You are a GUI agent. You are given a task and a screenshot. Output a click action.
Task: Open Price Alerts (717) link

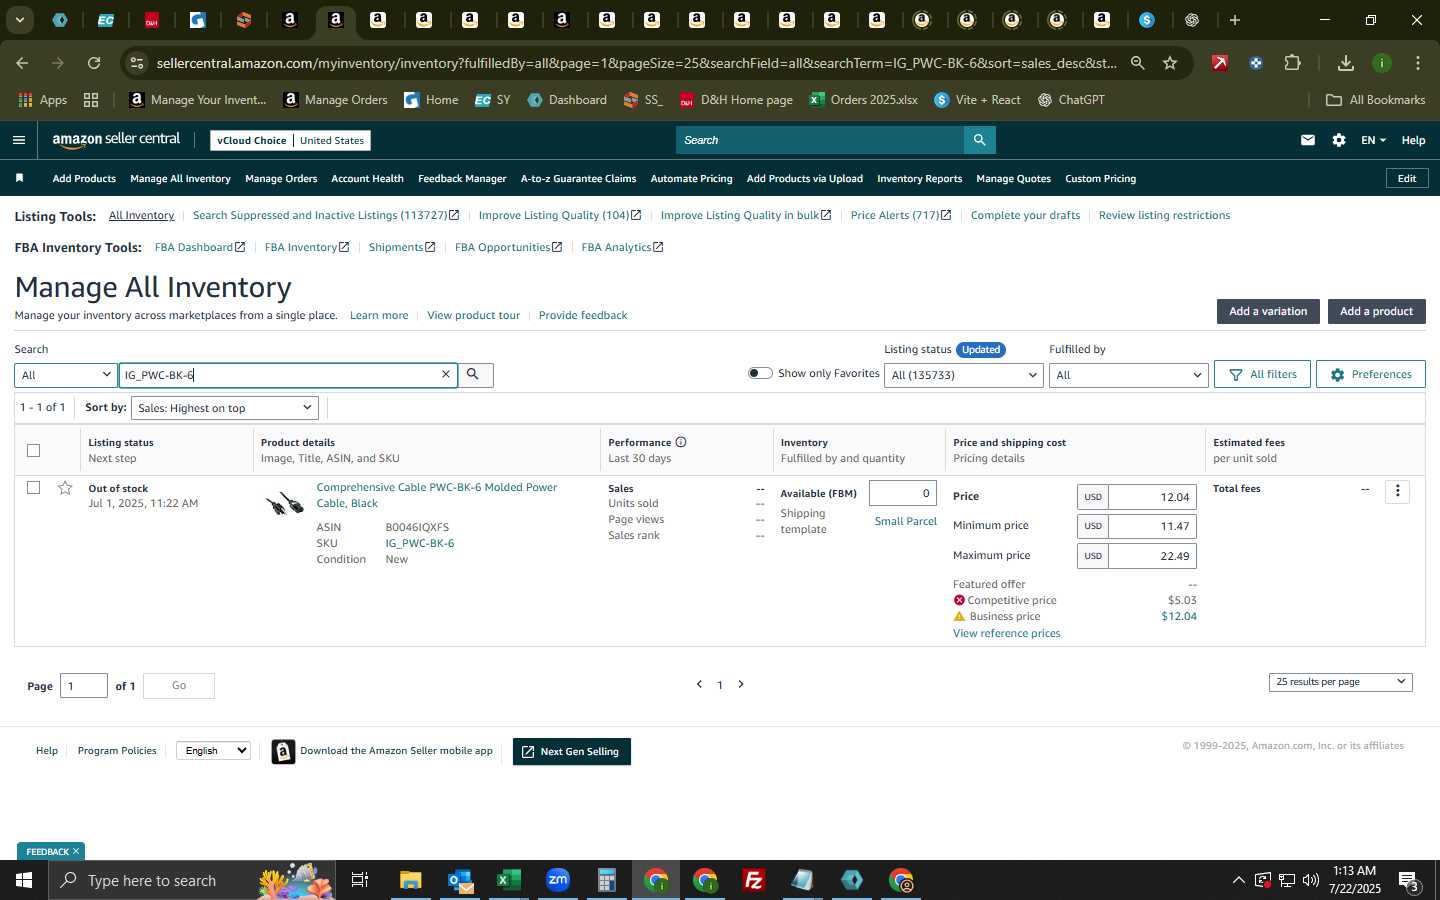click(901, 215)
